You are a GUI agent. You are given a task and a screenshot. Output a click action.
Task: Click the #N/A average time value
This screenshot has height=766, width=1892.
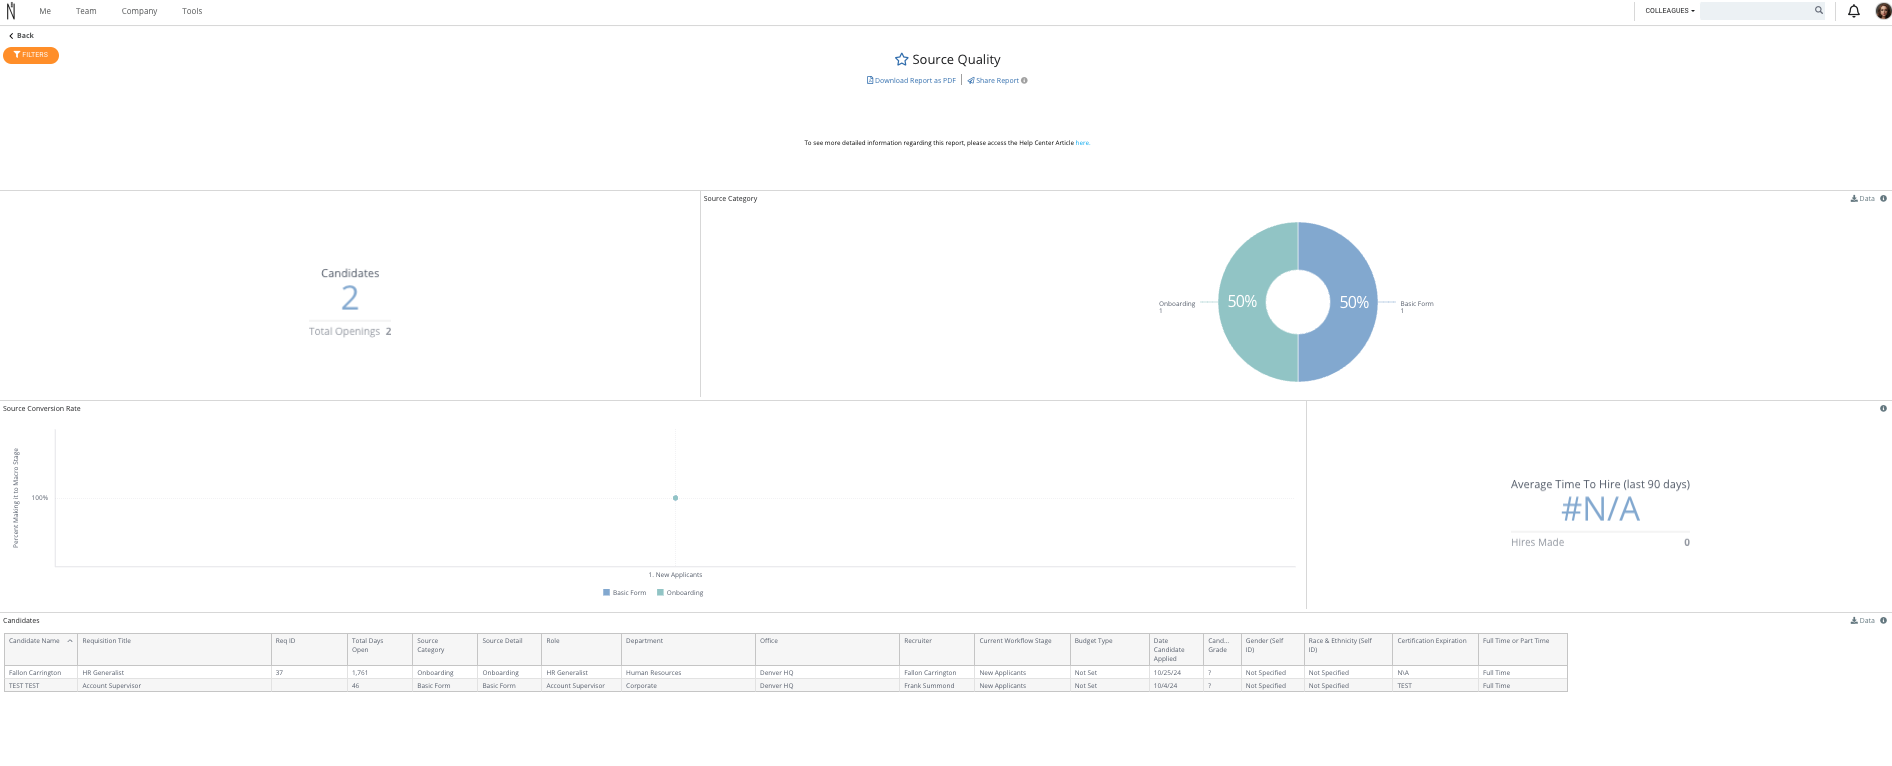point(1600,510)
